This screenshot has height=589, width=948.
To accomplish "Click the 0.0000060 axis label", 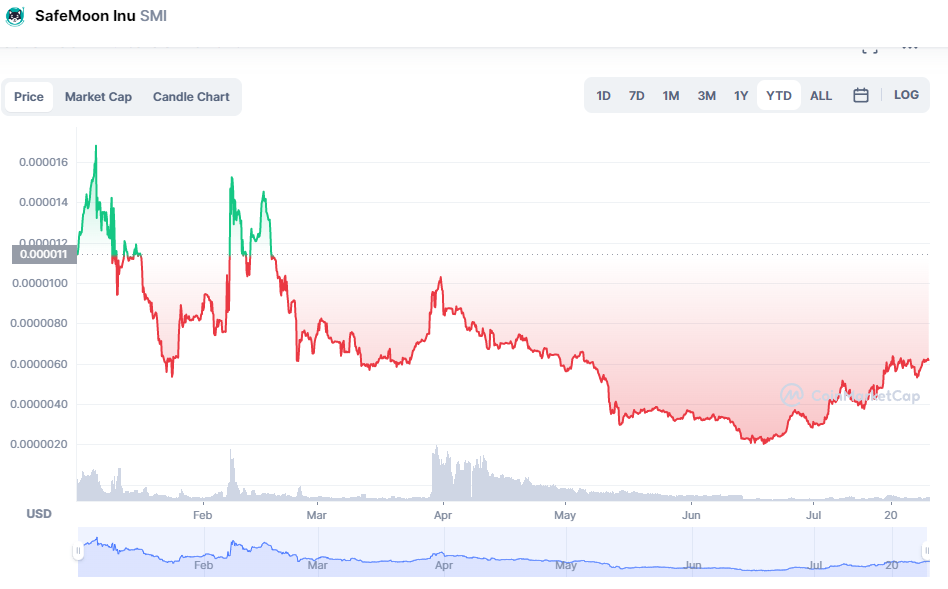I will tap(39, 364).
